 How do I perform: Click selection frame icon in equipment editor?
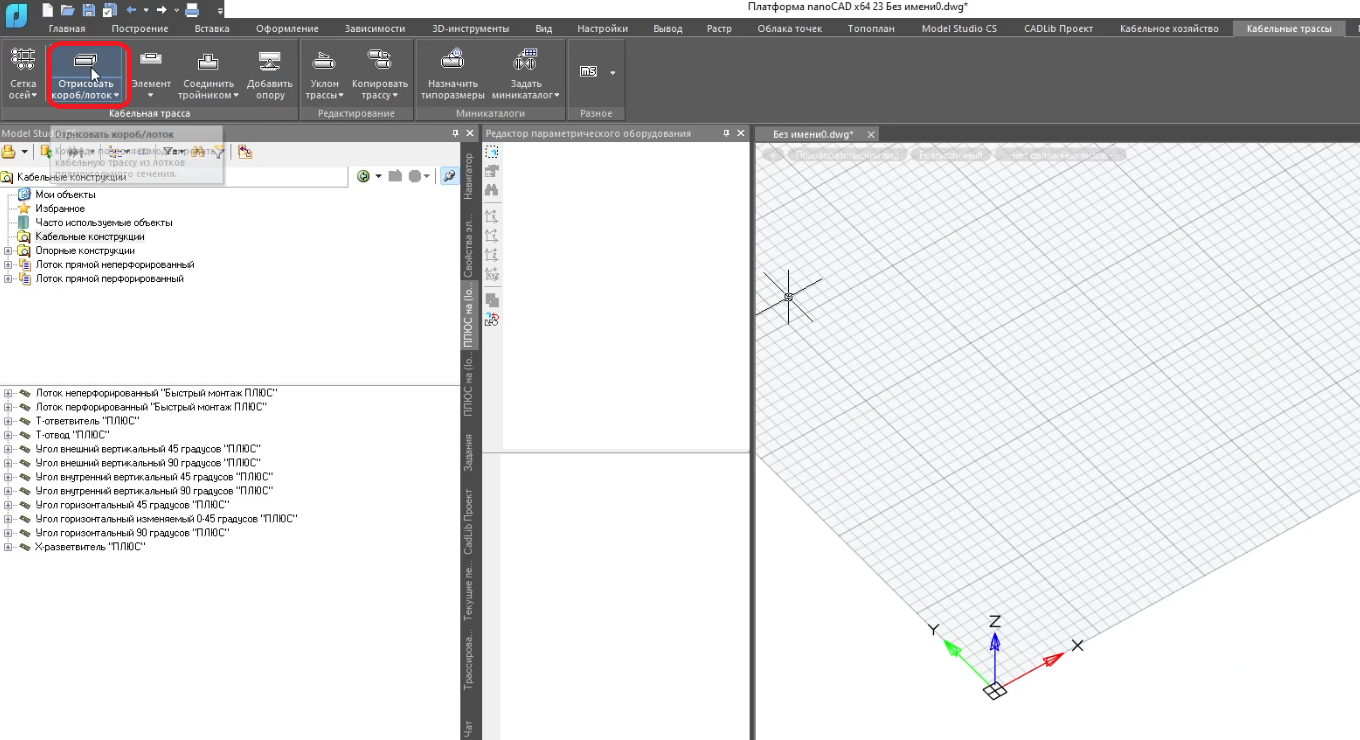[x=492, y=152]
